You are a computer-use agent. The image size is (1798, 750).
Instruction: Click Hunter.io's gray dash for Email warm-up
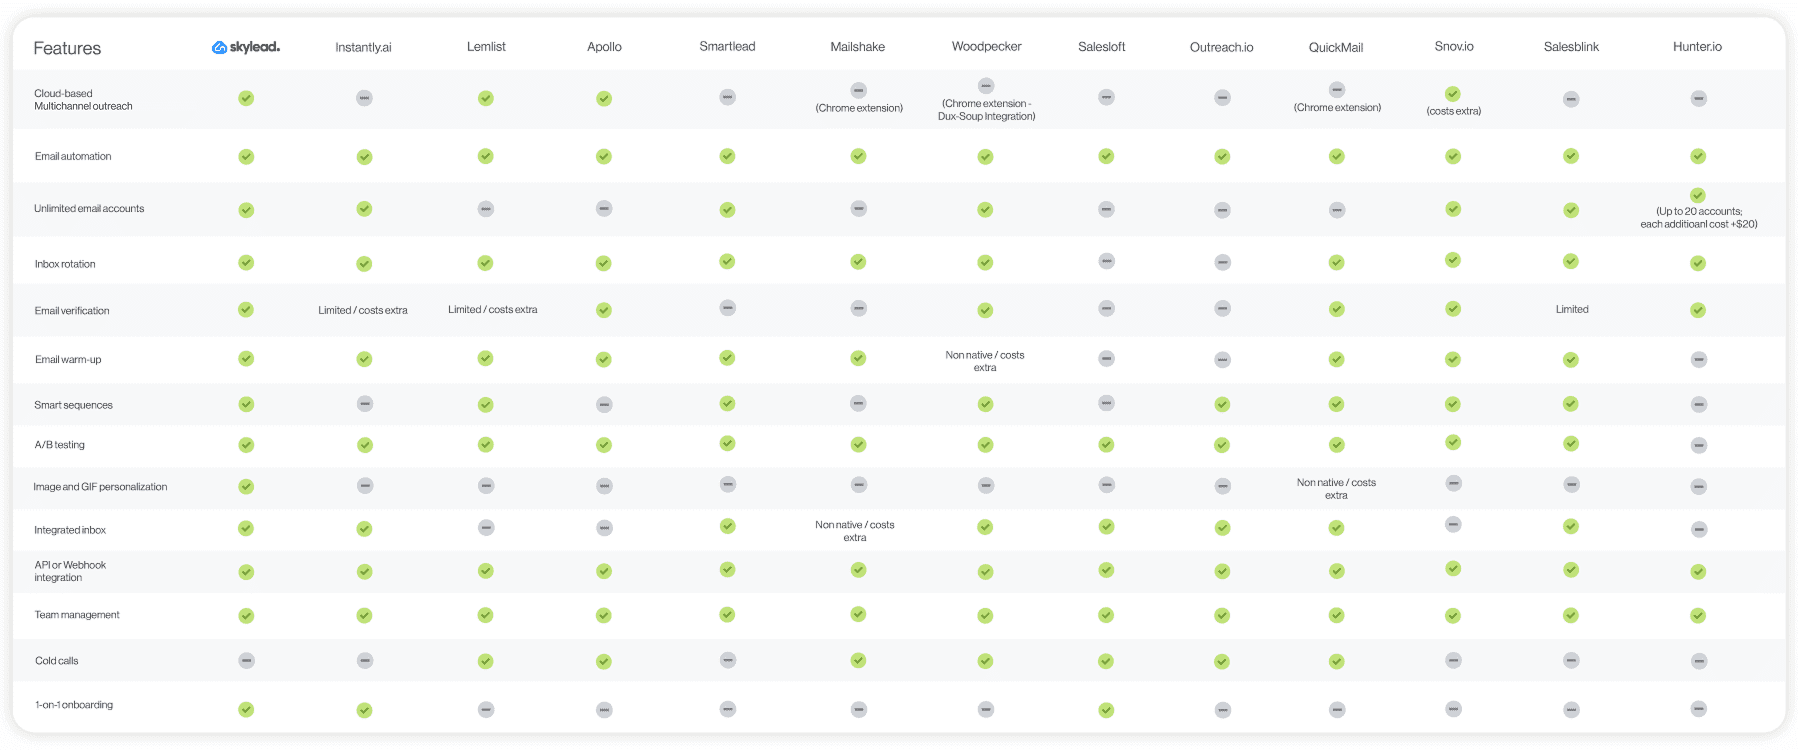1698,360
